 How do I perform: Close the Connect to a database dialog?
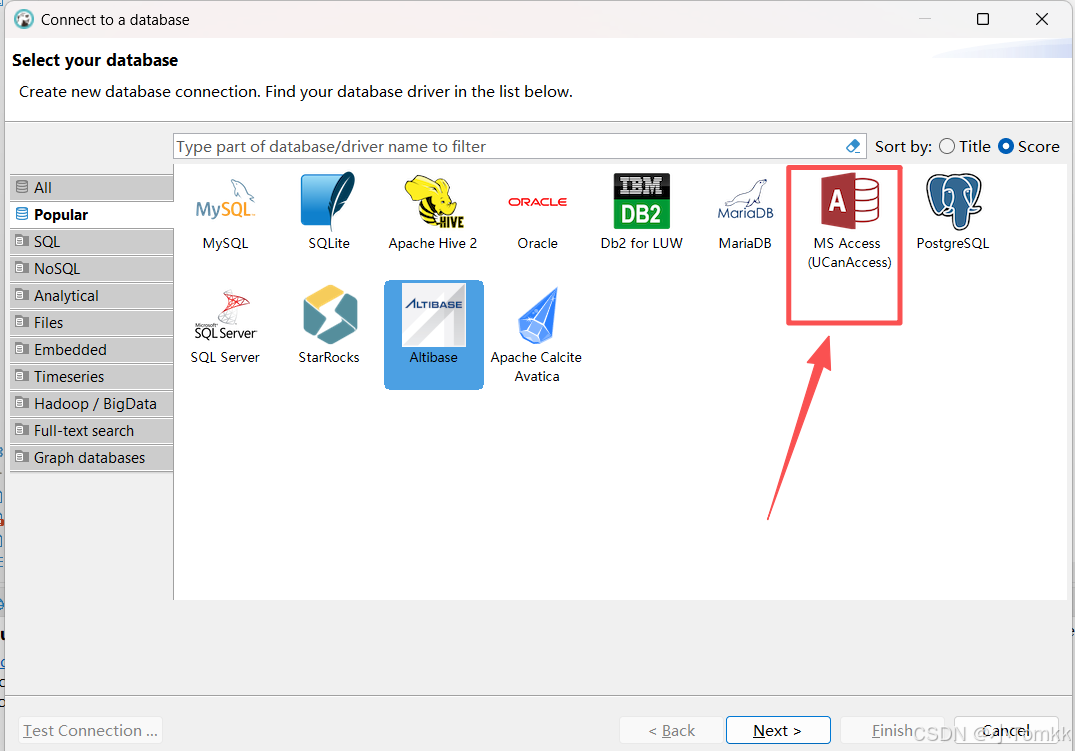click(1041, 19)
